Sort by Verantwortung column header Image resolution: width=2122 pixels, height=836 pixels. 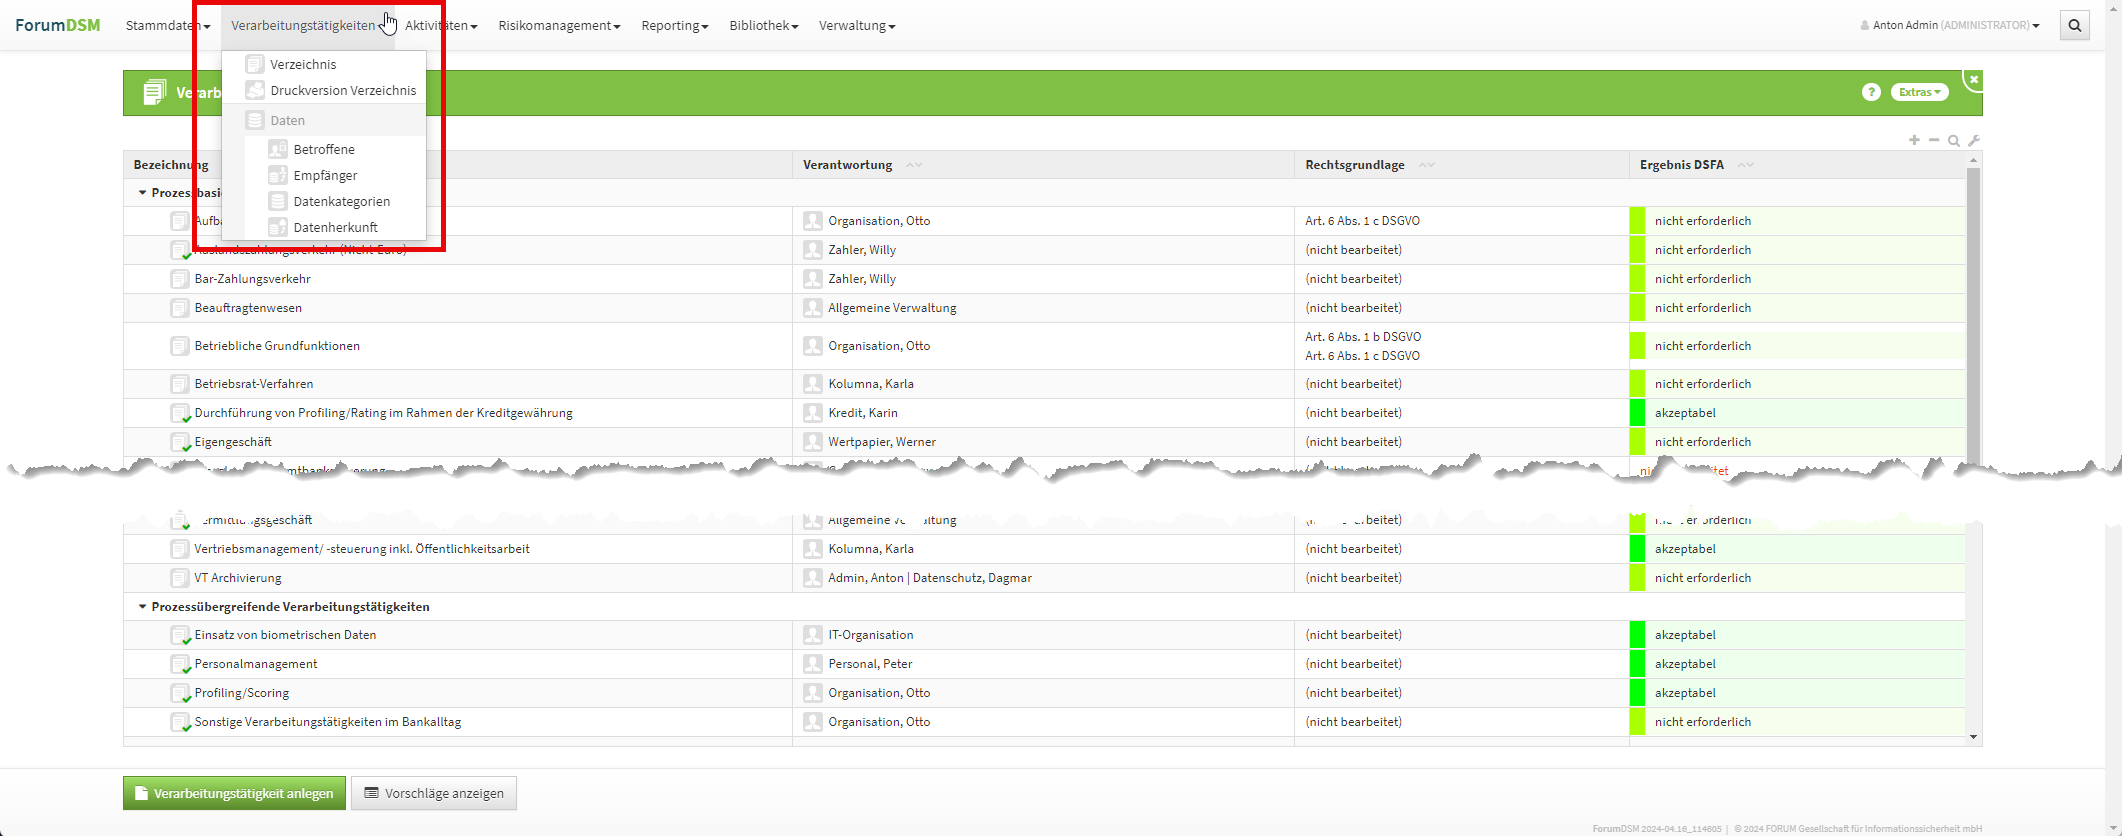[x=847, y=165]
